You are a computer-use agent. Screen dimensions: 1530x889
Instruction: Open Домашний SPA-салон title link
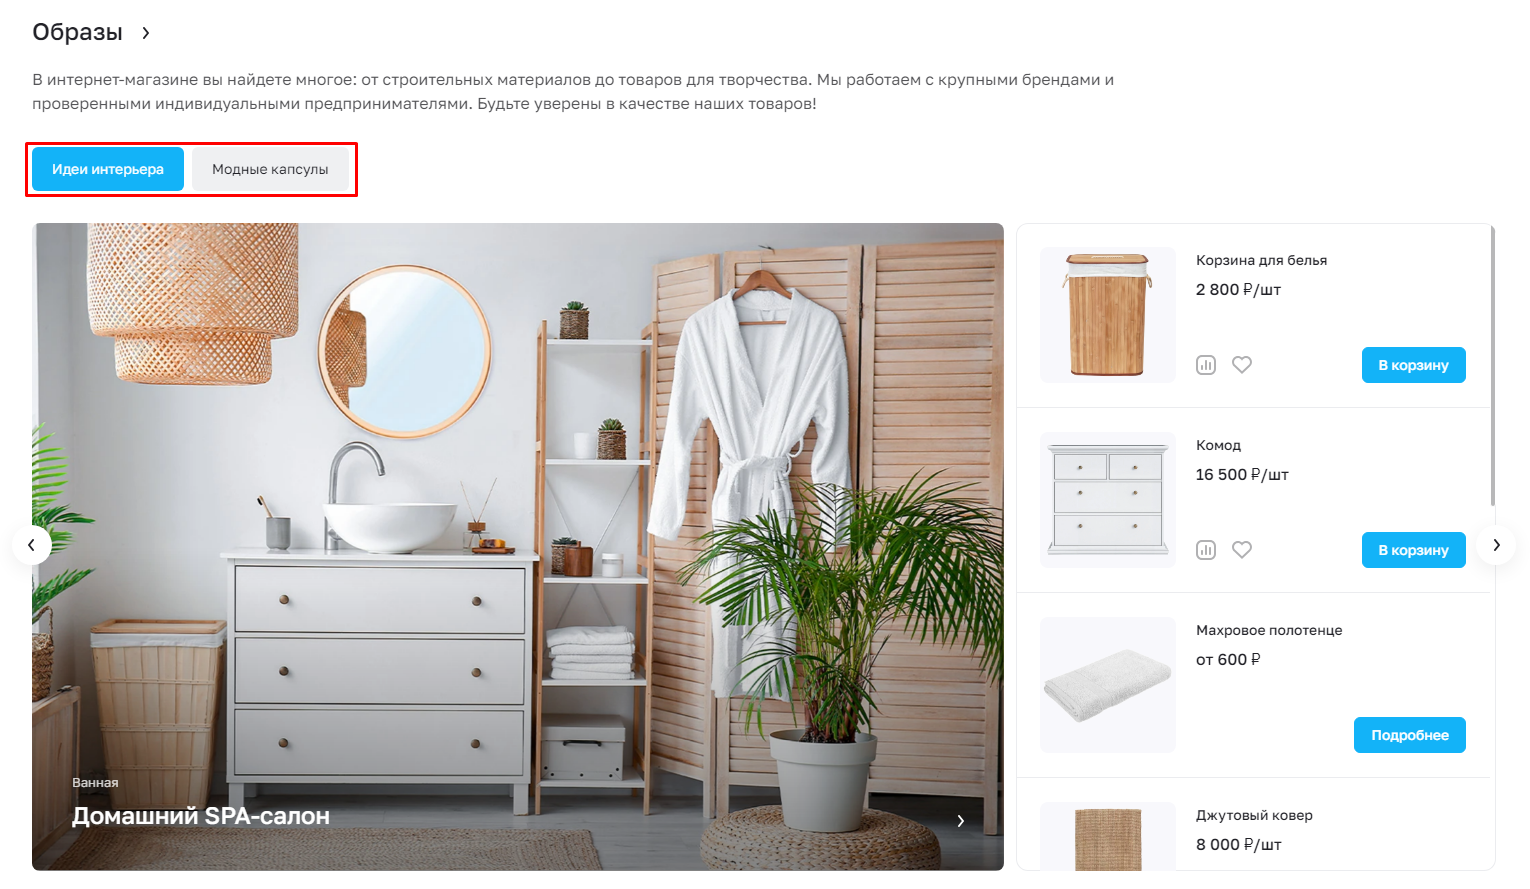(201, 816)
